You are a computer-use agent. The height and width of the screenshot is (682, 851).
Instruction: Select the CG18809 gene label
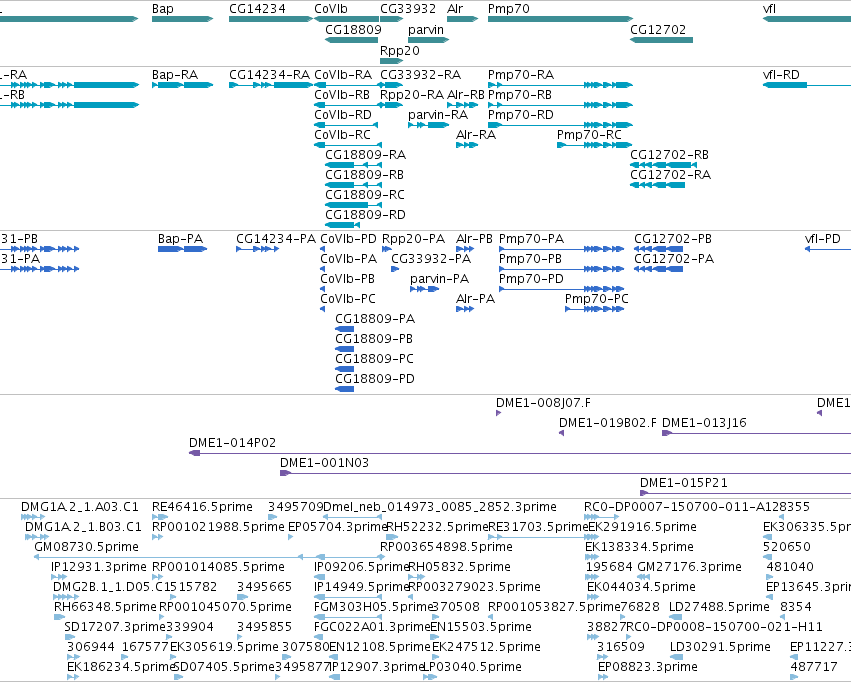tap(353, 29)
